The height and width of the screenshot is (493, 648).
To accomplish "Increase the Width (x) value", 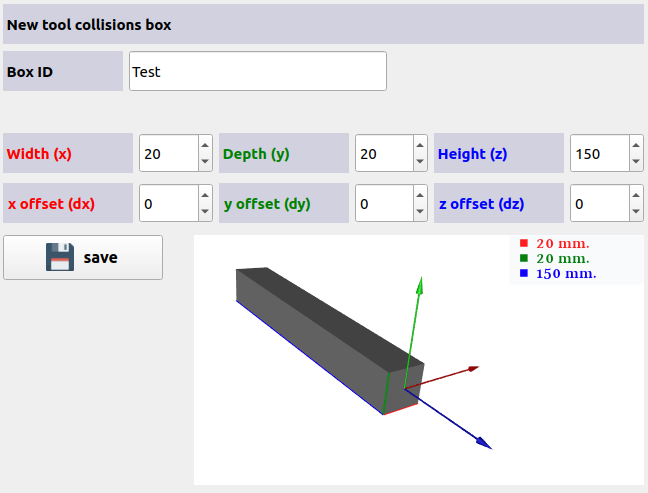I will tap(205, 145).
